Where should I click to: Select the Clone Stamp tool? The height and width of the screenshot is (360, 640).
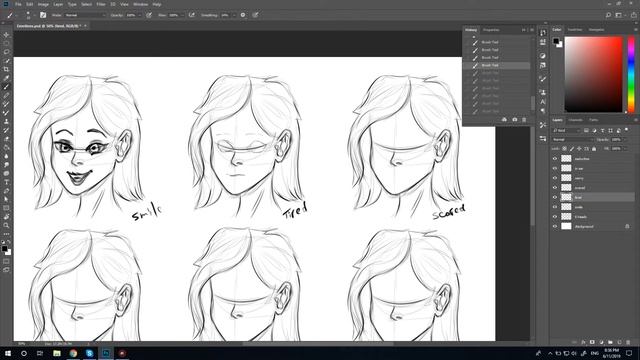[6, 121]
